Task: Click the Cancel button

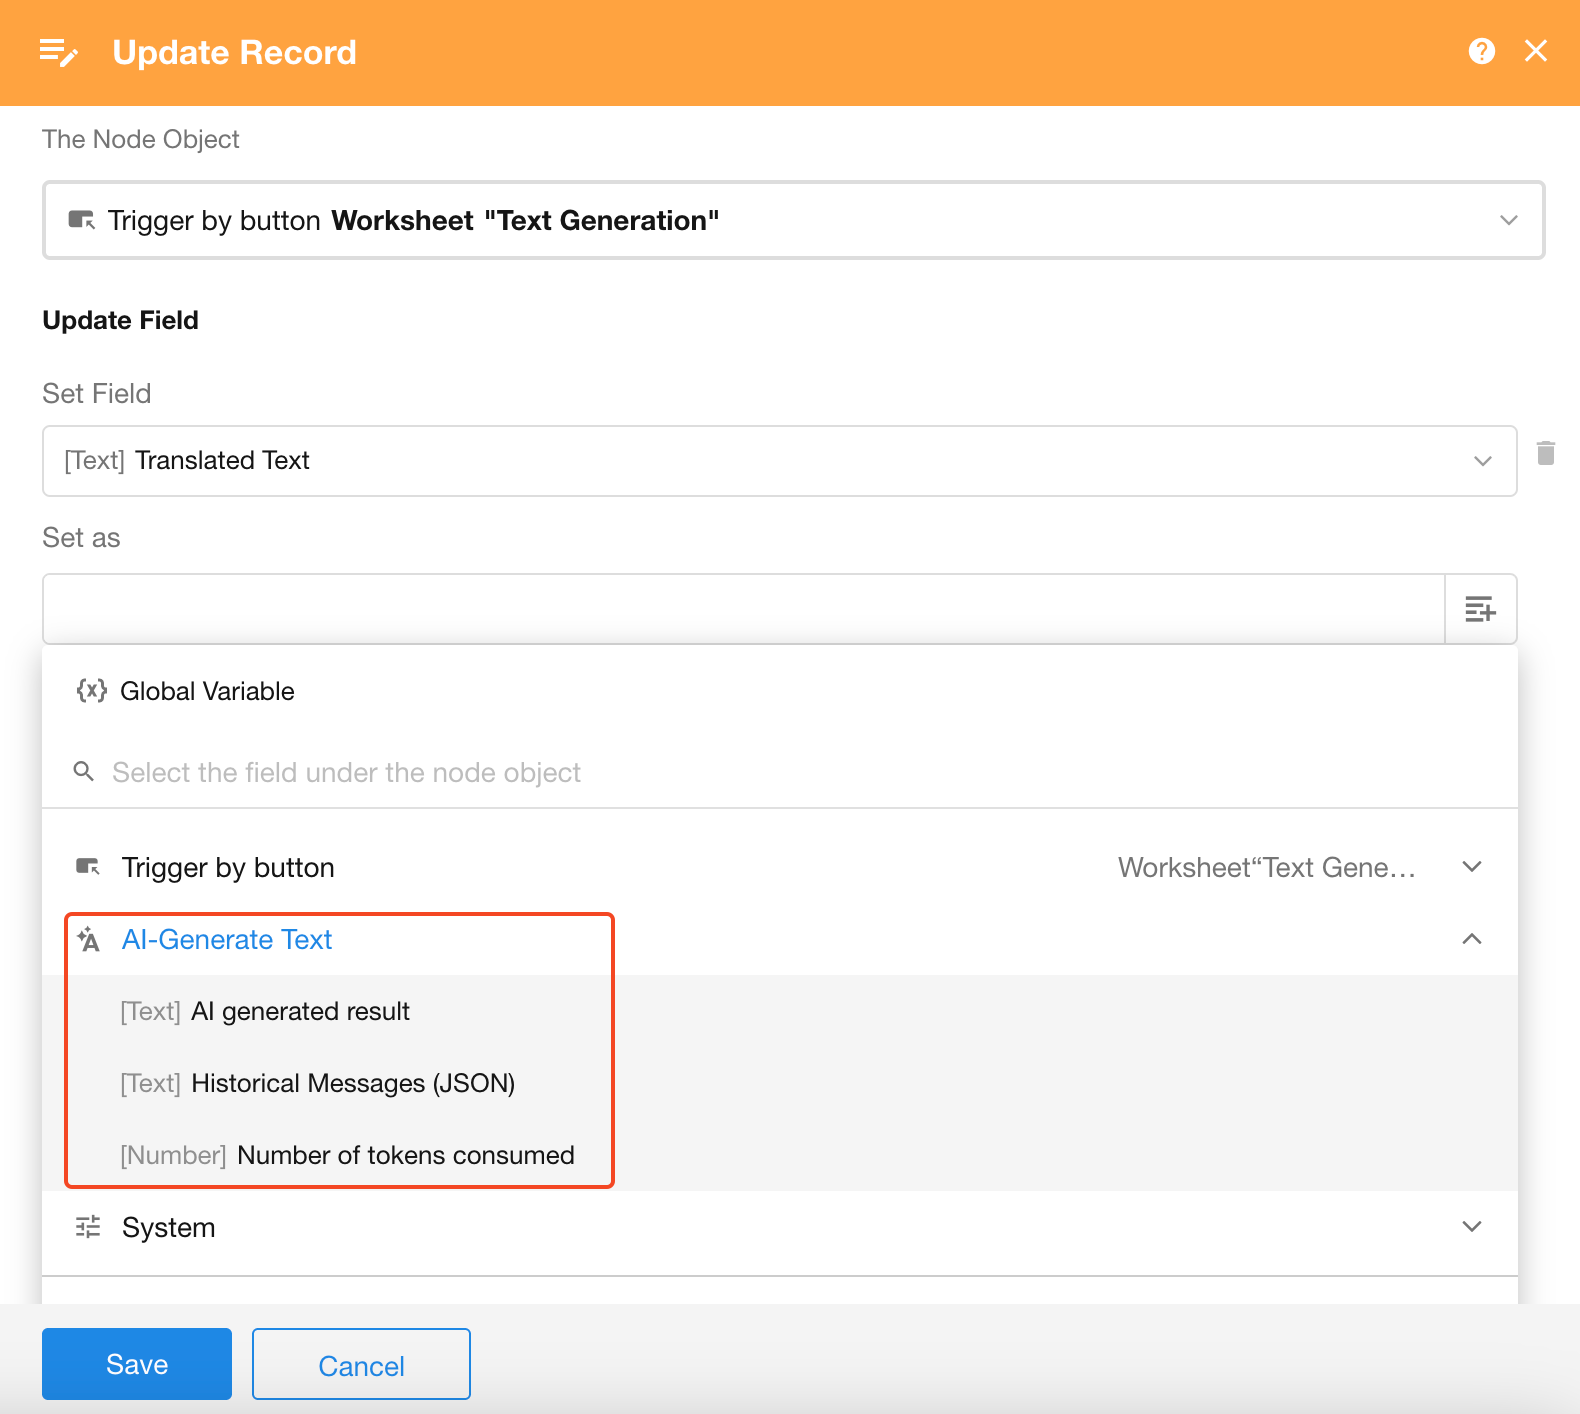Action: [361, 1365]
